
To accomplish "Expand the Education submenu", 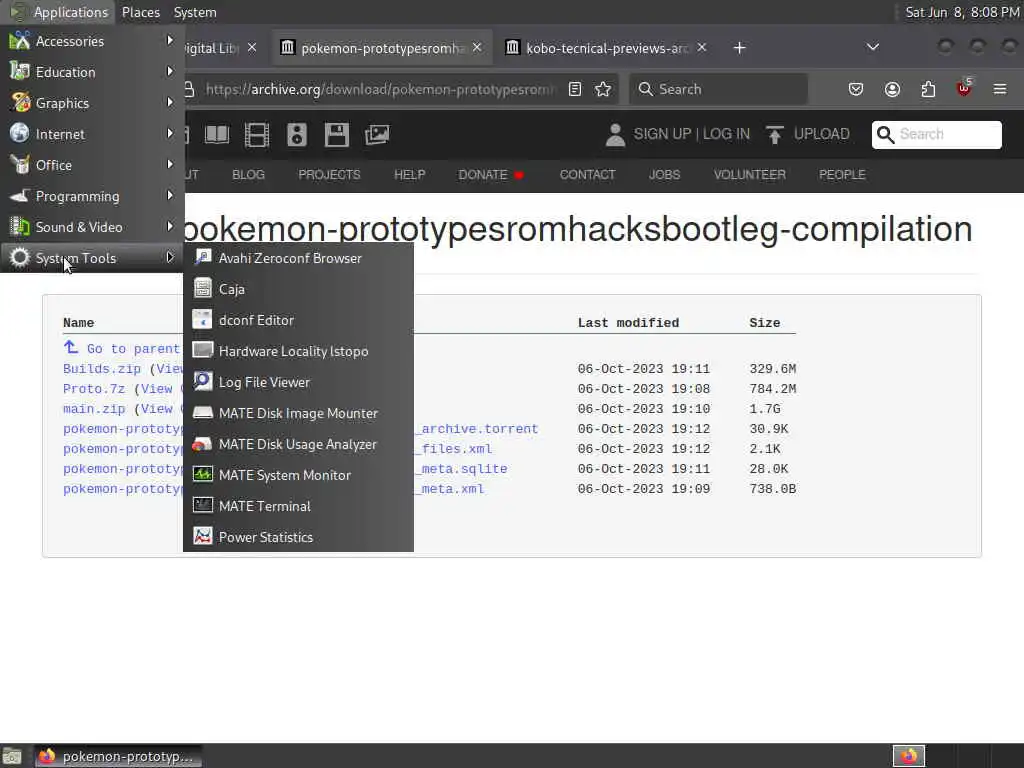I will [92, 72].
